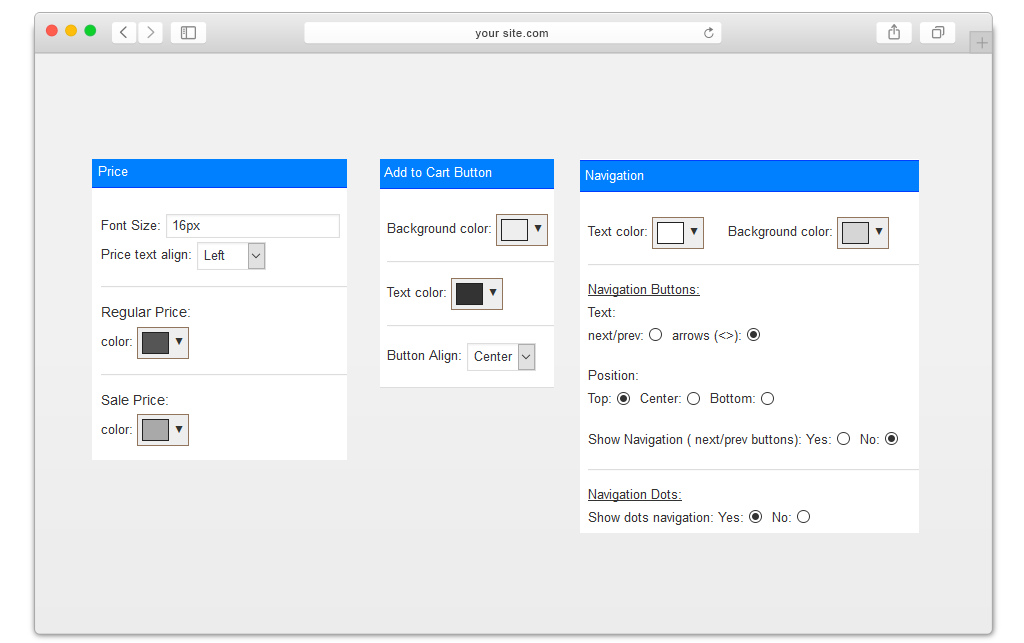Click Add to Cart black text color swatch
The height and width of the screenshot is (643, 1024).
click(470, 294)
